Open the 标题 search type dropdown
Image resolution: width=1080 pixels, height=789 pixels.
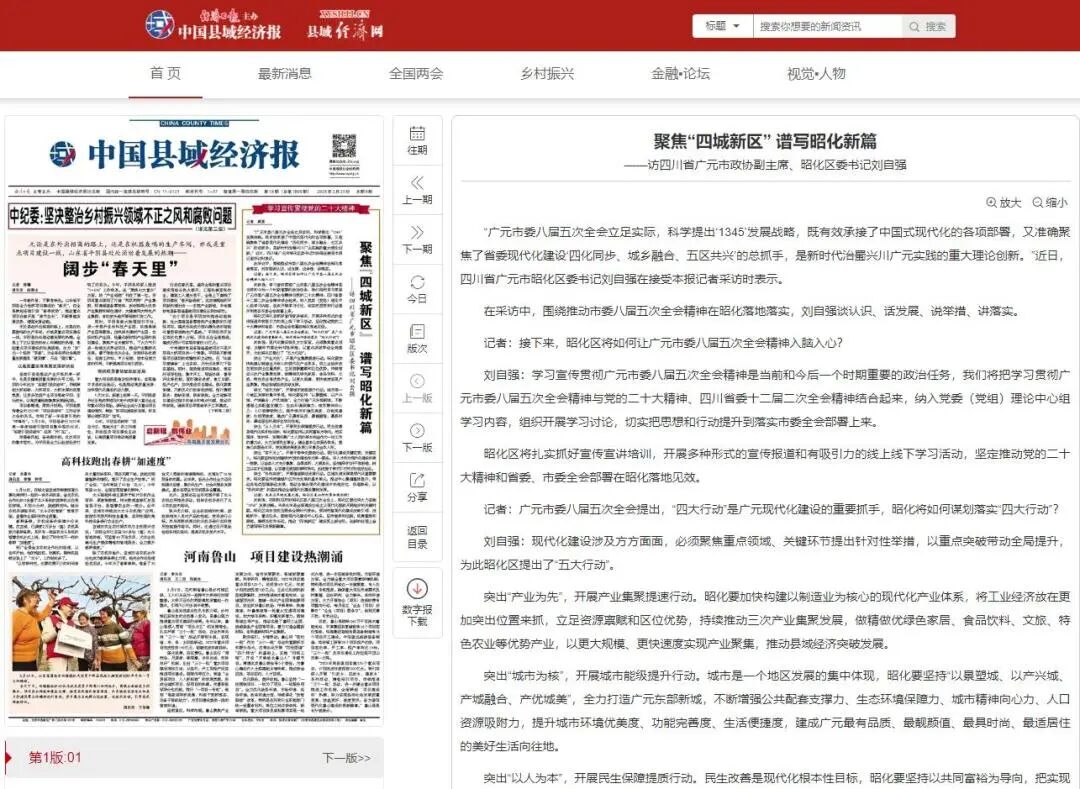click(x=723, y=26)
